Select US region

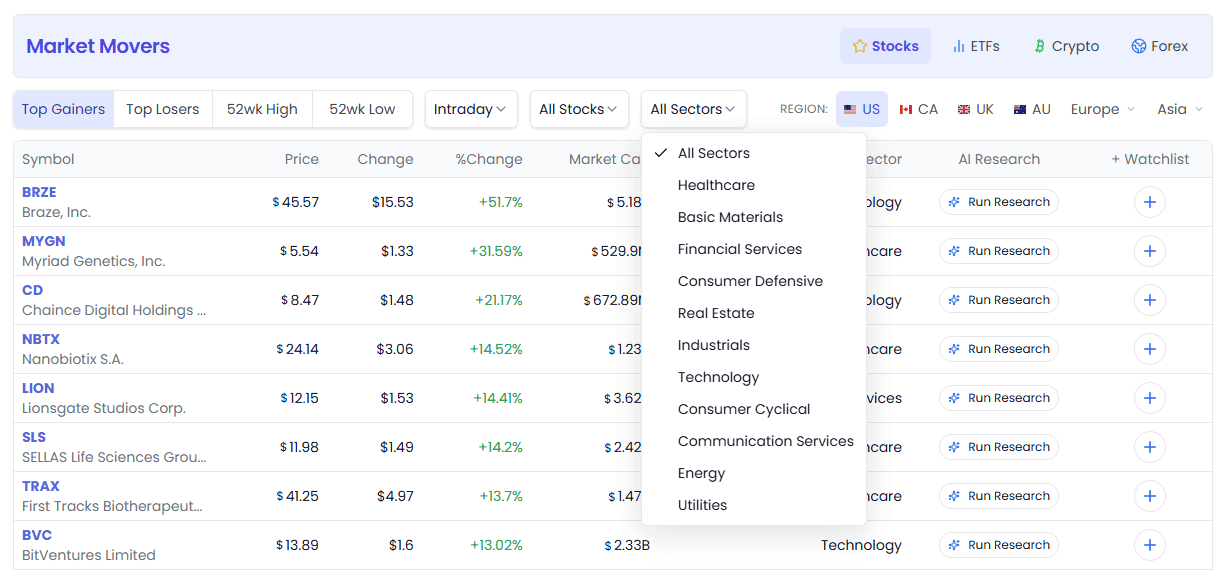pyautogui.click(x=862, y=109)
